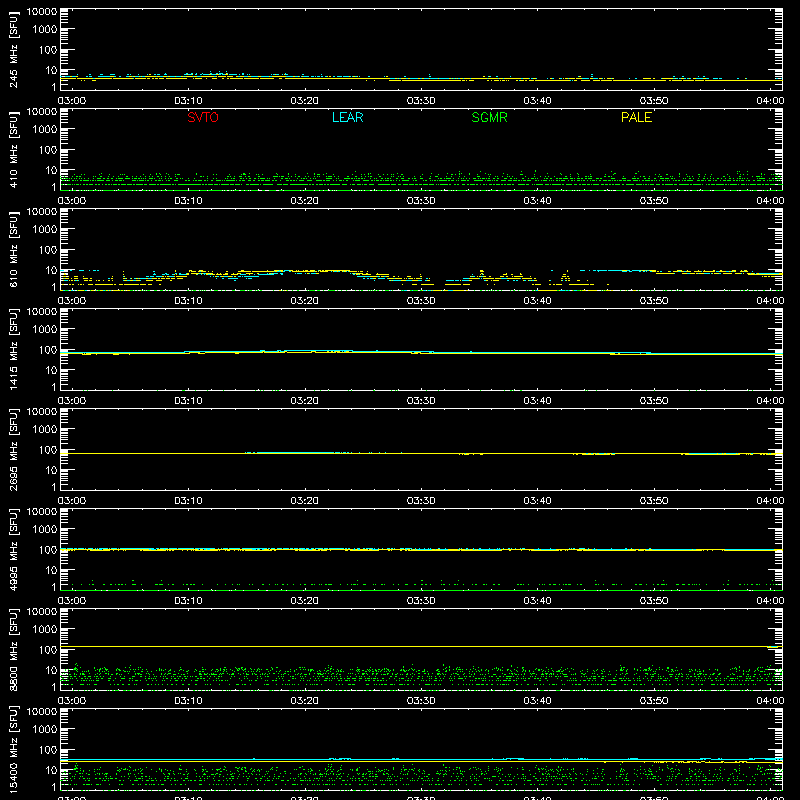The width and height of the screenshot is (800, 800).
Task: Click the 10000 tick value on the 245 MHz plot
Action: click(x=42, y=12)
